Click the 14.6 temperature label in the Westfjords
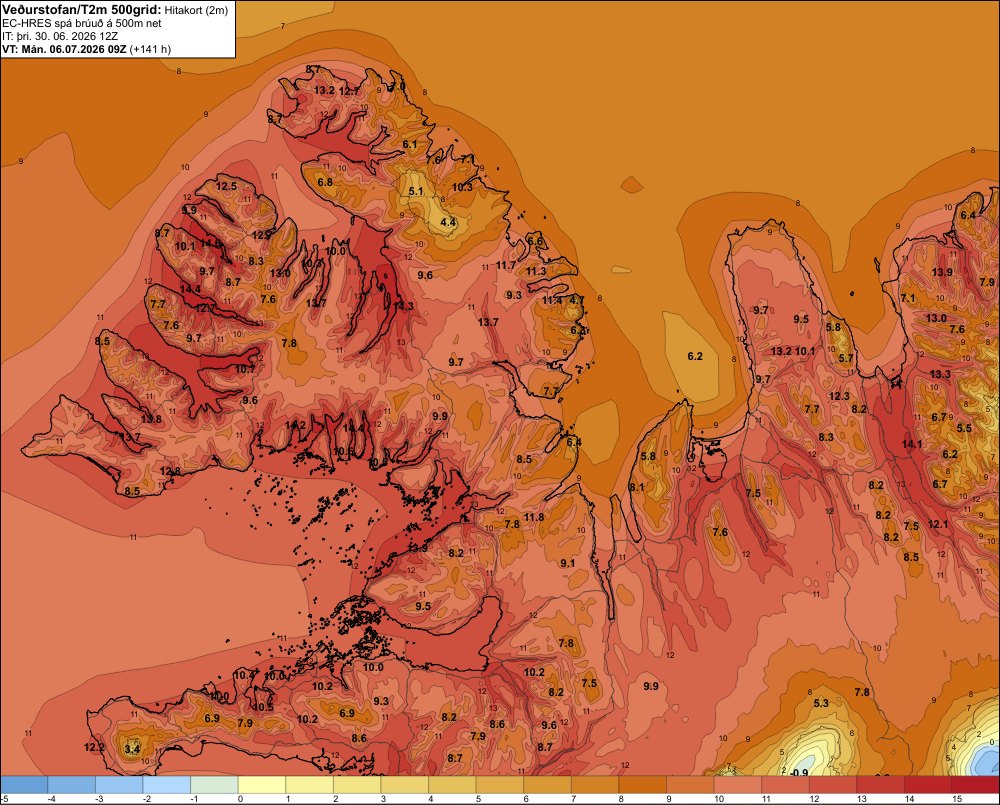The height and width of the screenshot is (805, 1000). click(x=210, y=243)
